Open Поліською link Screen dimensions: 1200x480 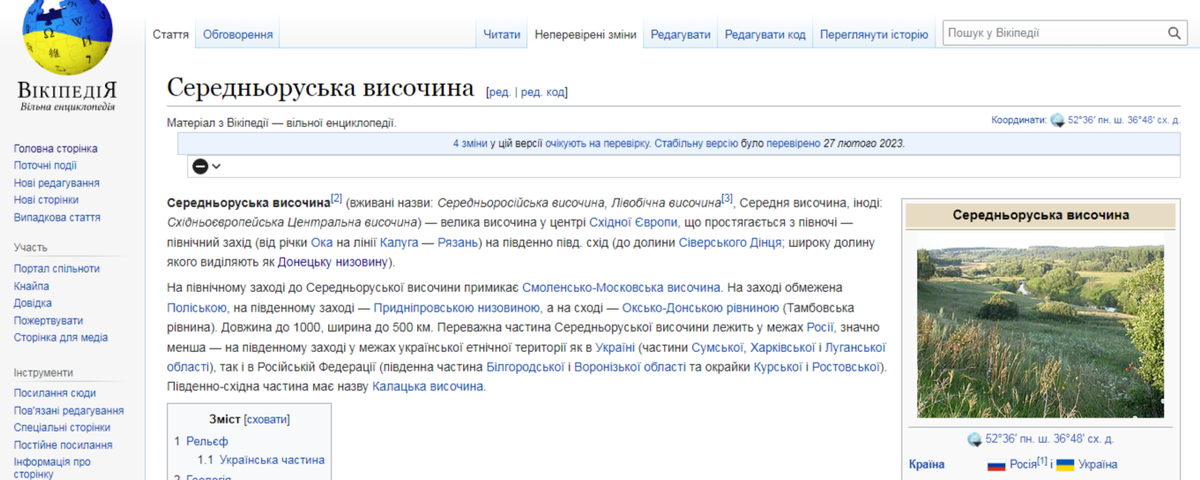[197, 308]
